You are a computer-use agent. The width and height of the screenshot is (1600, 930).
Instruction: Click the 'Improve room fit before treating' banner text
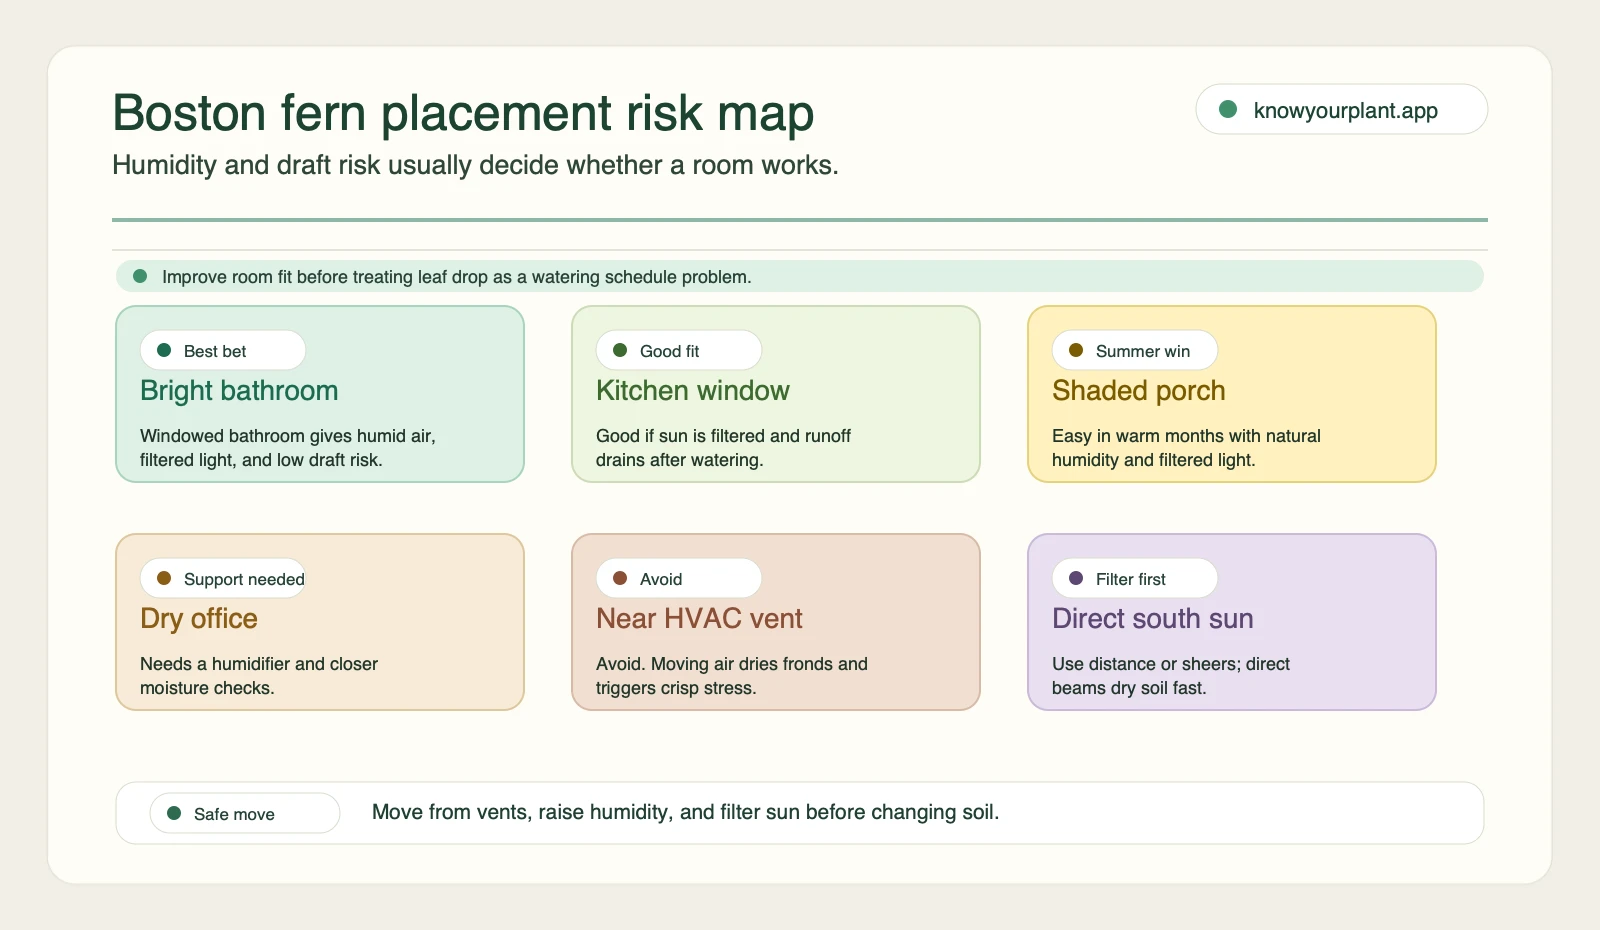pyautogui.click(x=457, y=277)
